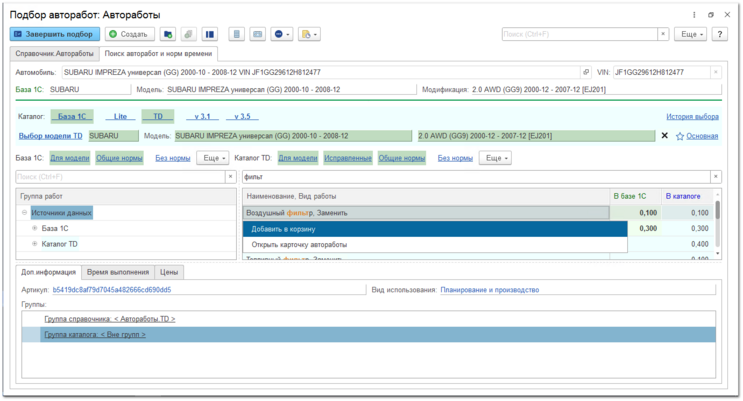Open the three-dot window menu icon
The width and height of the screenshot is (743, 401).
tap(694, 15)
